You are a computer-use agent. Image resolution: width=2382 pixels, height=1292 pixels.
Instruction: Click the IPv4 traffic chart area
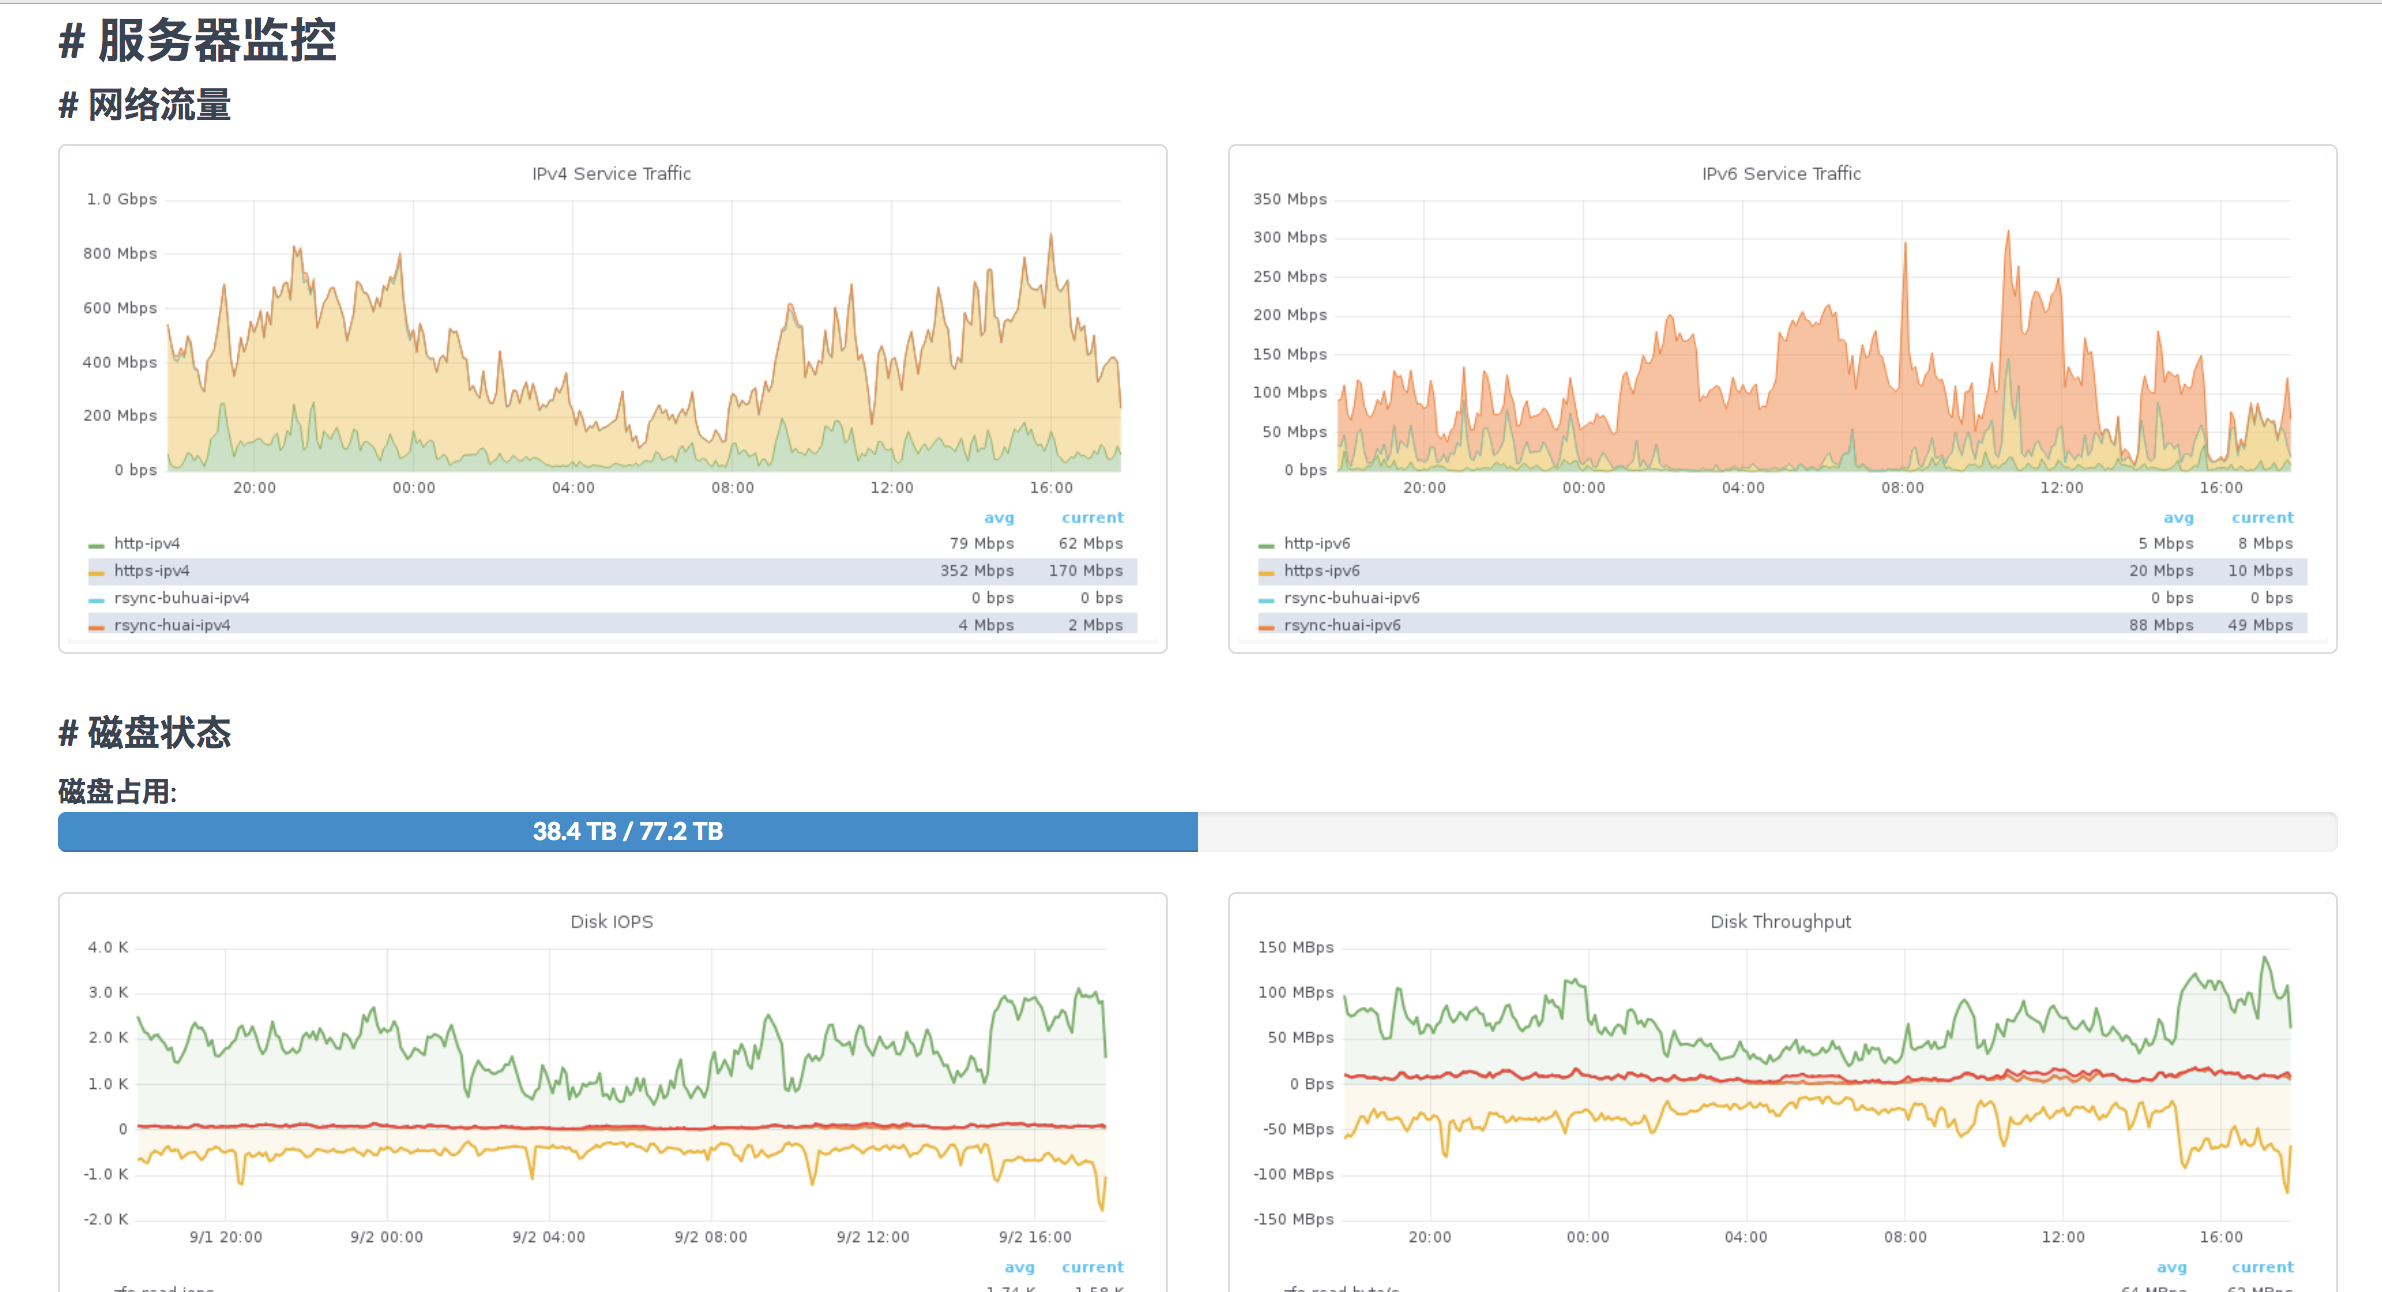point(644,336)
